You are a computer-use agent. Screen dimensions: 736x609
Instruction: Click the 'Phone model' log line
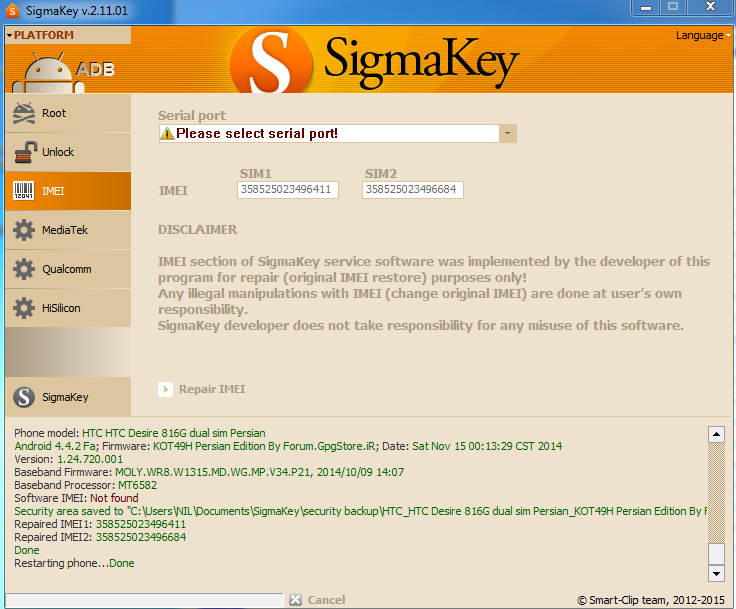tap(140, 433)
